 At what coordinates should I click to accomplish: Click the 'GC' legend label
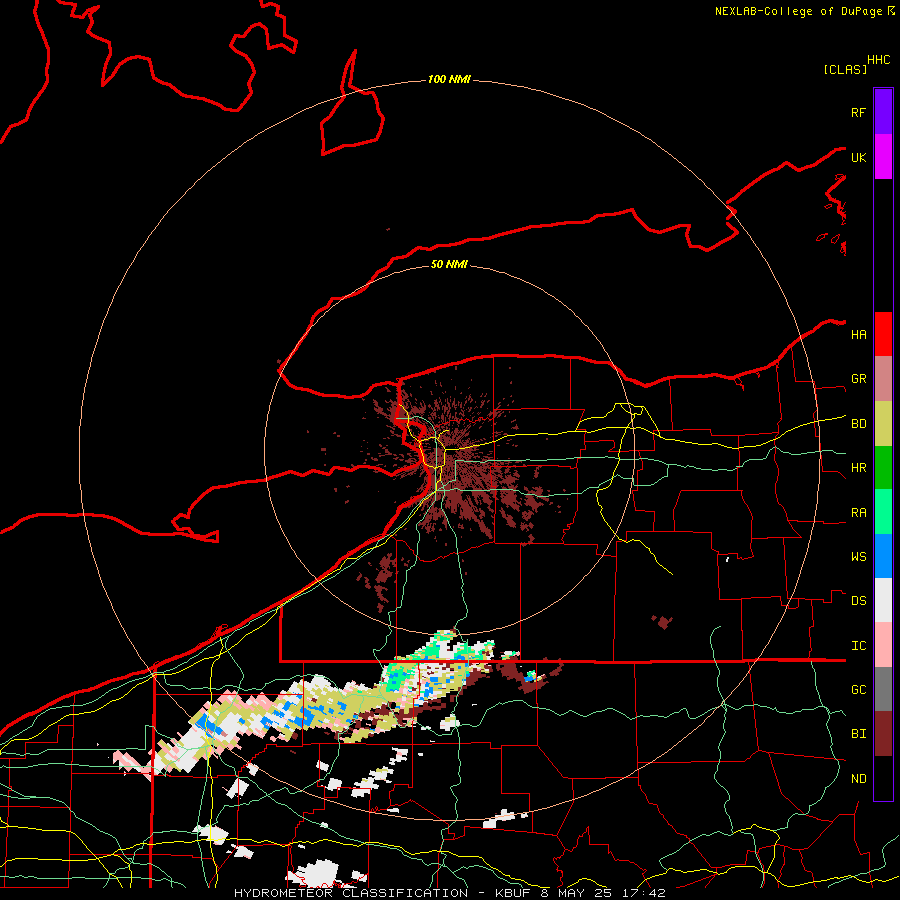858,690
